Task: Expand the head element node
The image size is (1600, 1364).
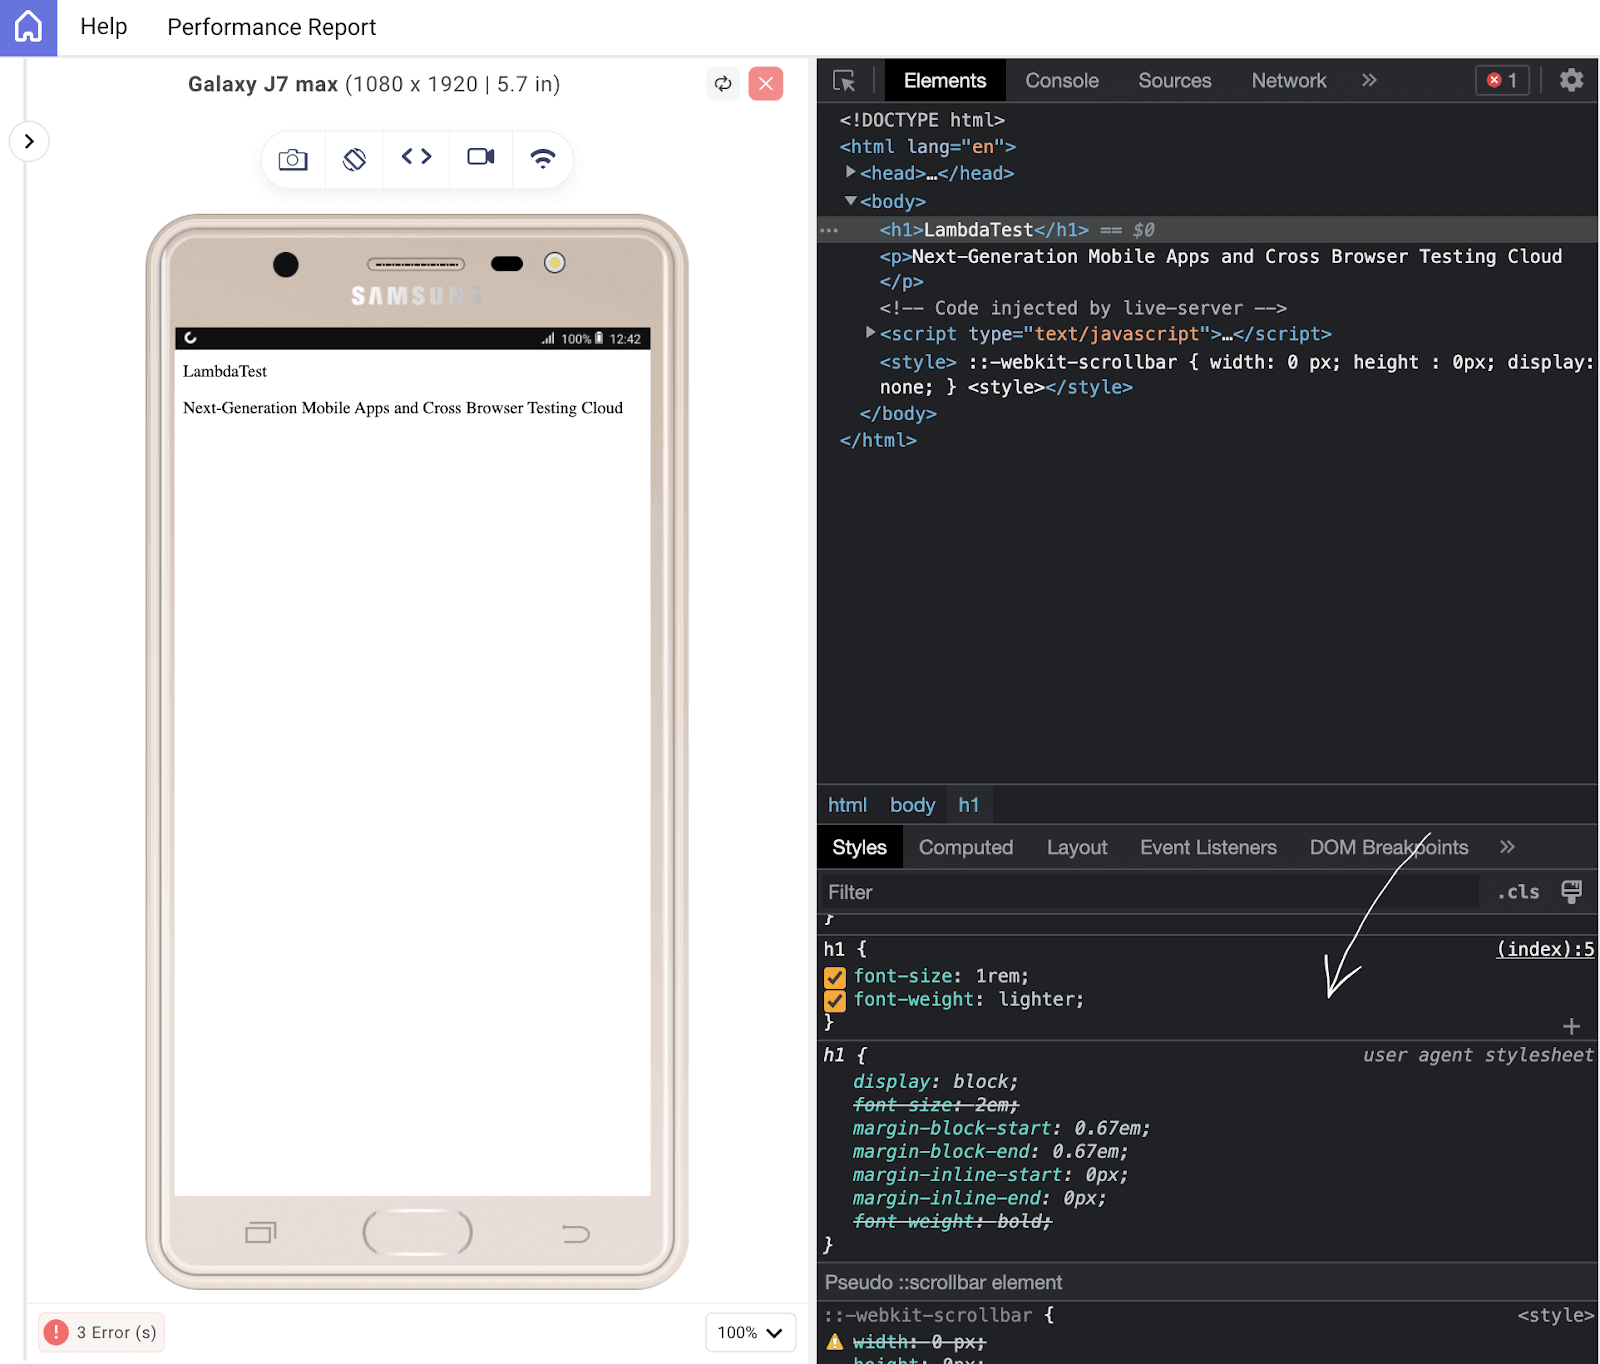Action: (851, 173)
